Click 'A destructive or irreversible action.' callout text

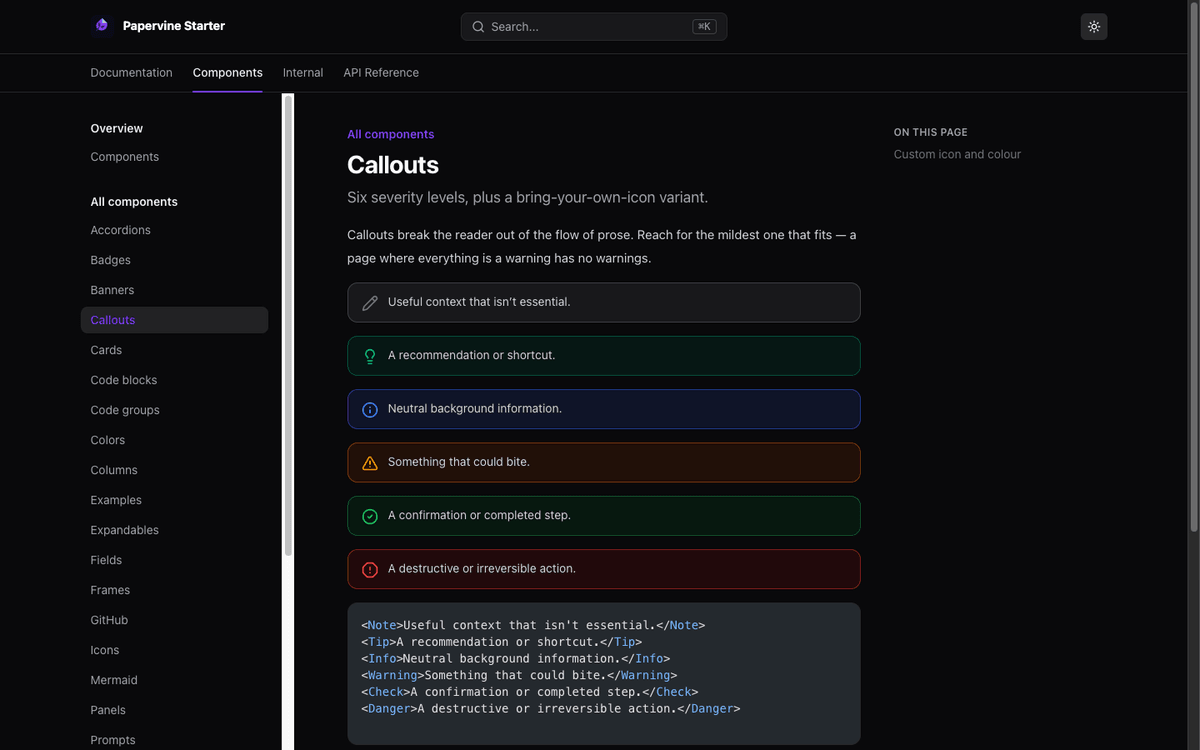tap(482, 569)
